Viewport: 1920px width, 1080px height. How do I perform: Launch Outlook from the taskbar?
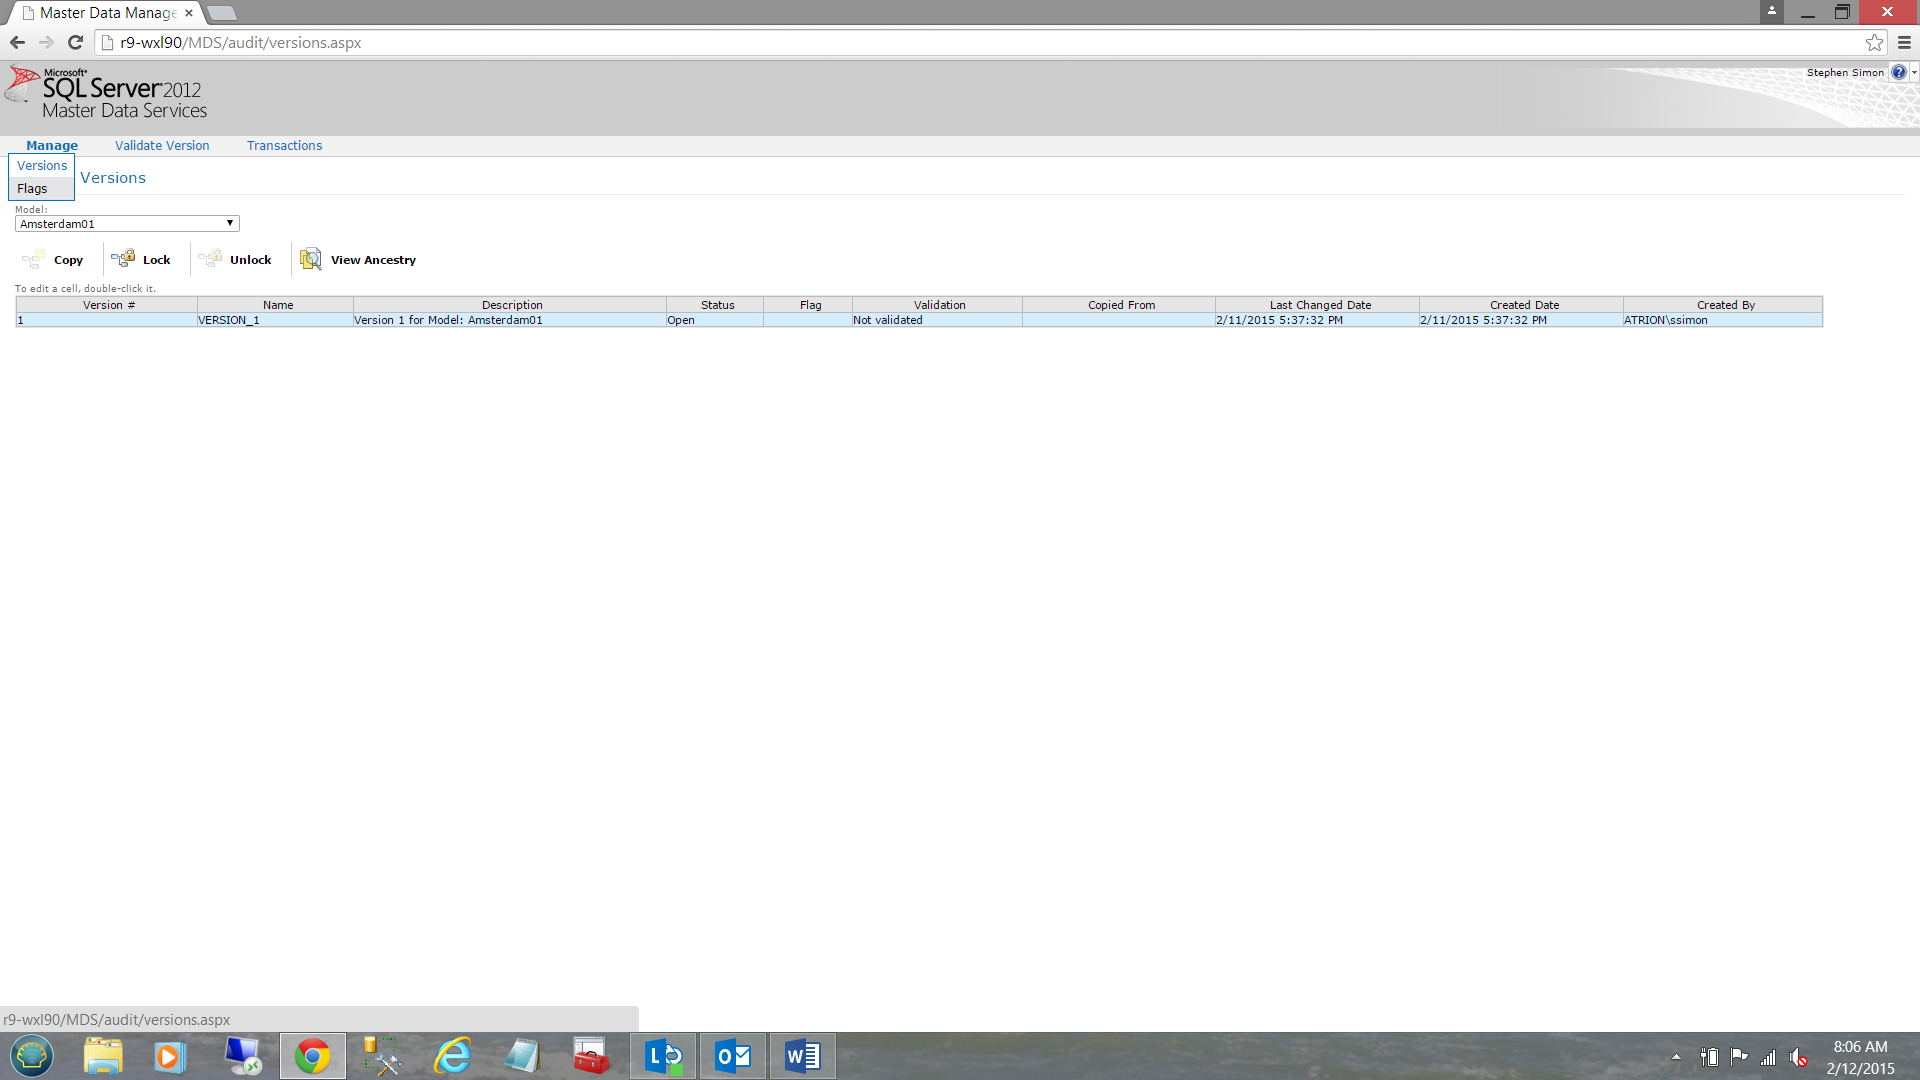point(733,1056)
